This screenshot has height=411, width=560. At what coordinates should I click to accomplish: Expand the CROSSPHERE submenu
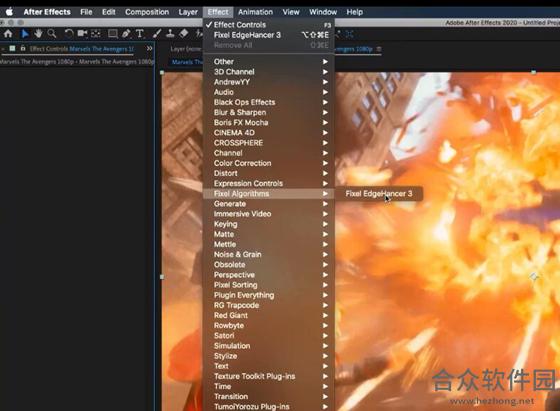click(x=269, y=143)
